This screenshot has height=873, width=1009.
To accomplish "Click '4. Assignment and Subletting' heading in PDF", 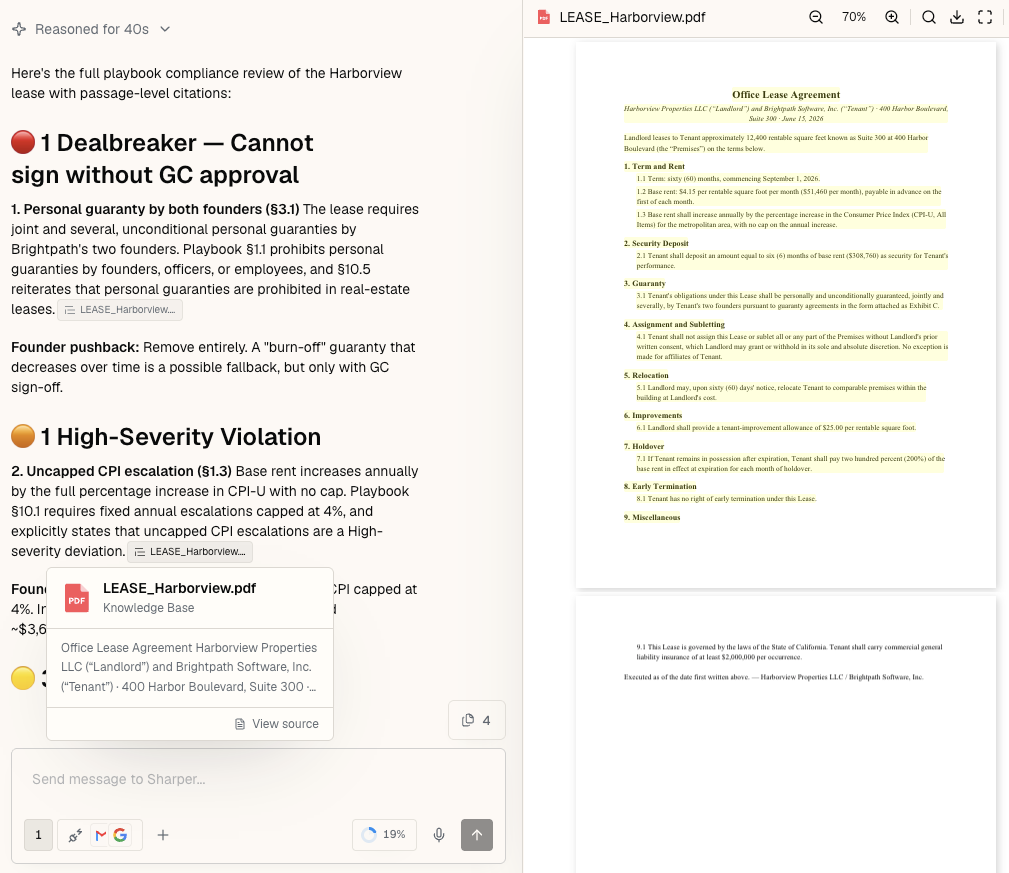I will 674,324.
